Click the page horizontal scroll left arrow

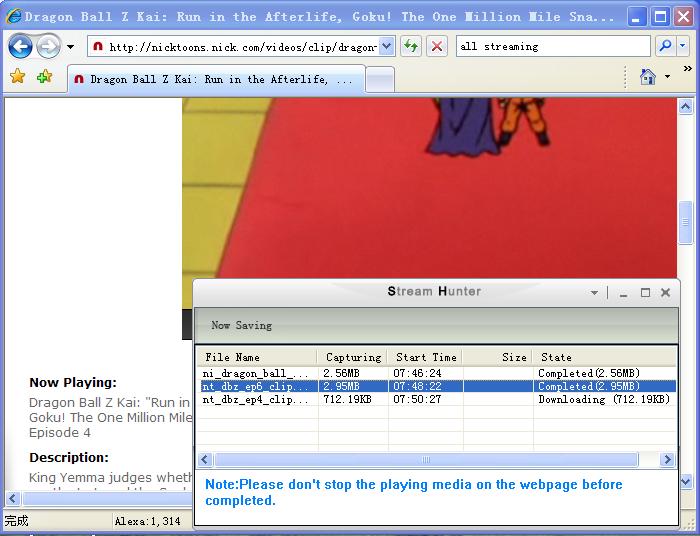click(12, 498)
